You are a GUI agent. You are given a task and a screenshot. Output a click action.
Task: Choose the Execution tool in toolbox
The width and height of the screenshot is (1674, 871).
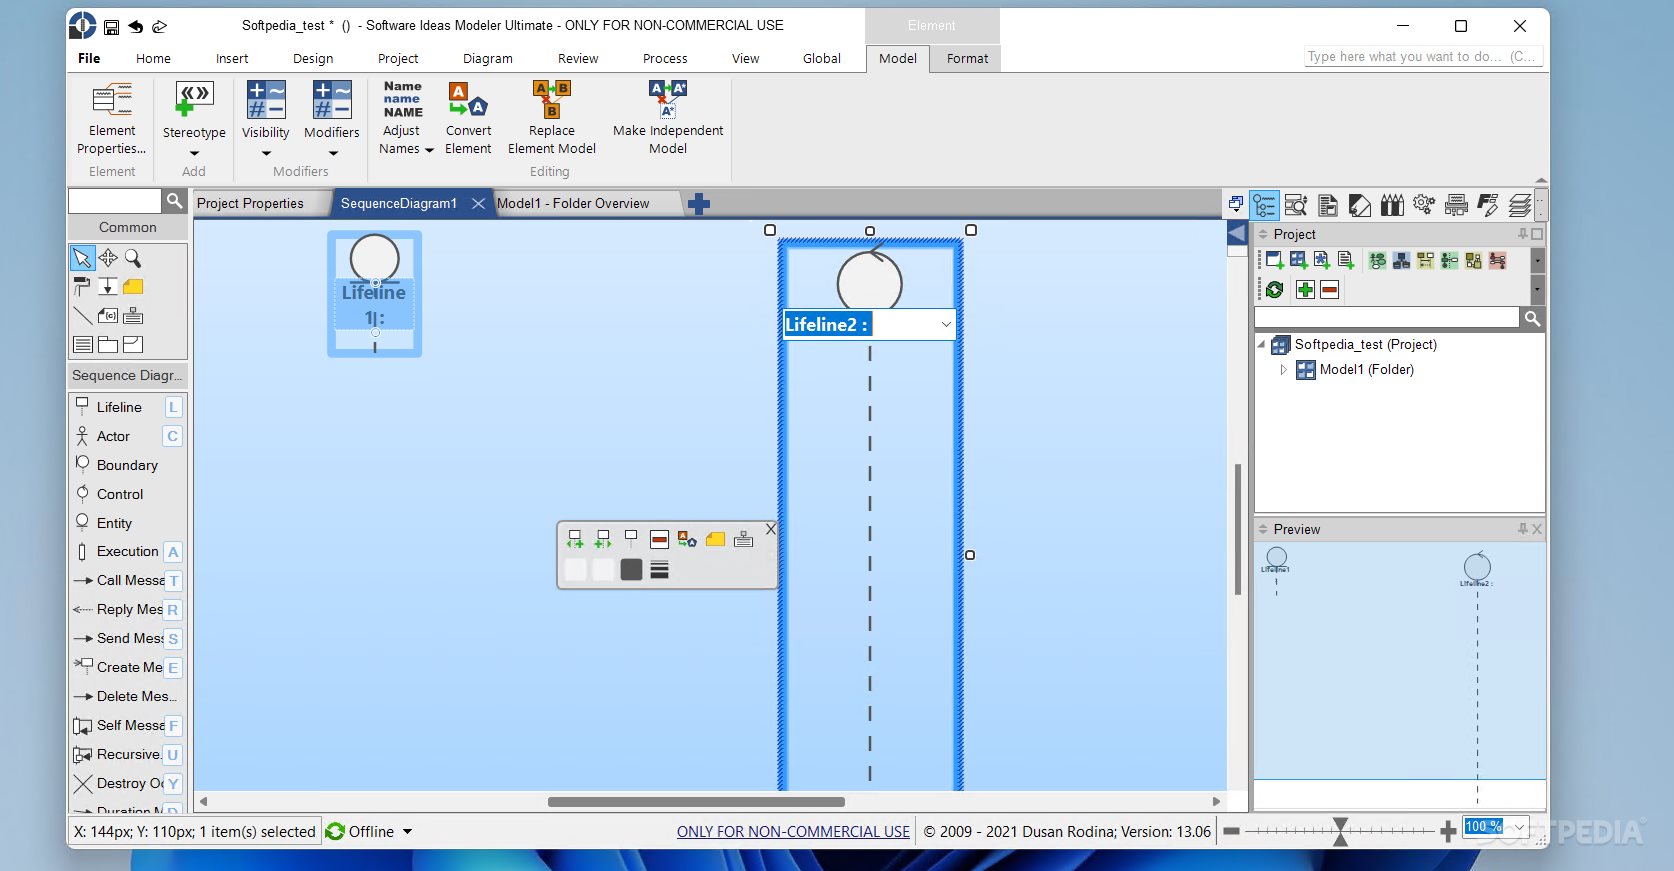(x=128, y=551)
